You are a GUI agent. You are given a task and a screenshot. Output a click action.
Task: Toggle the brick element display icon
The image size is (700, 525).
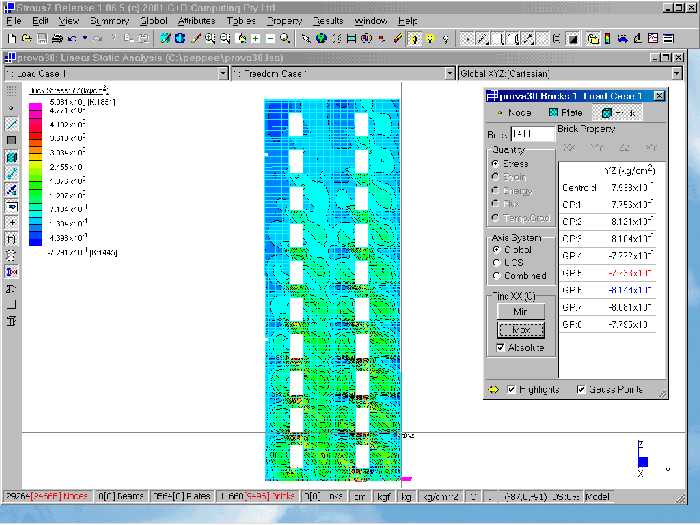click(11, 157)
